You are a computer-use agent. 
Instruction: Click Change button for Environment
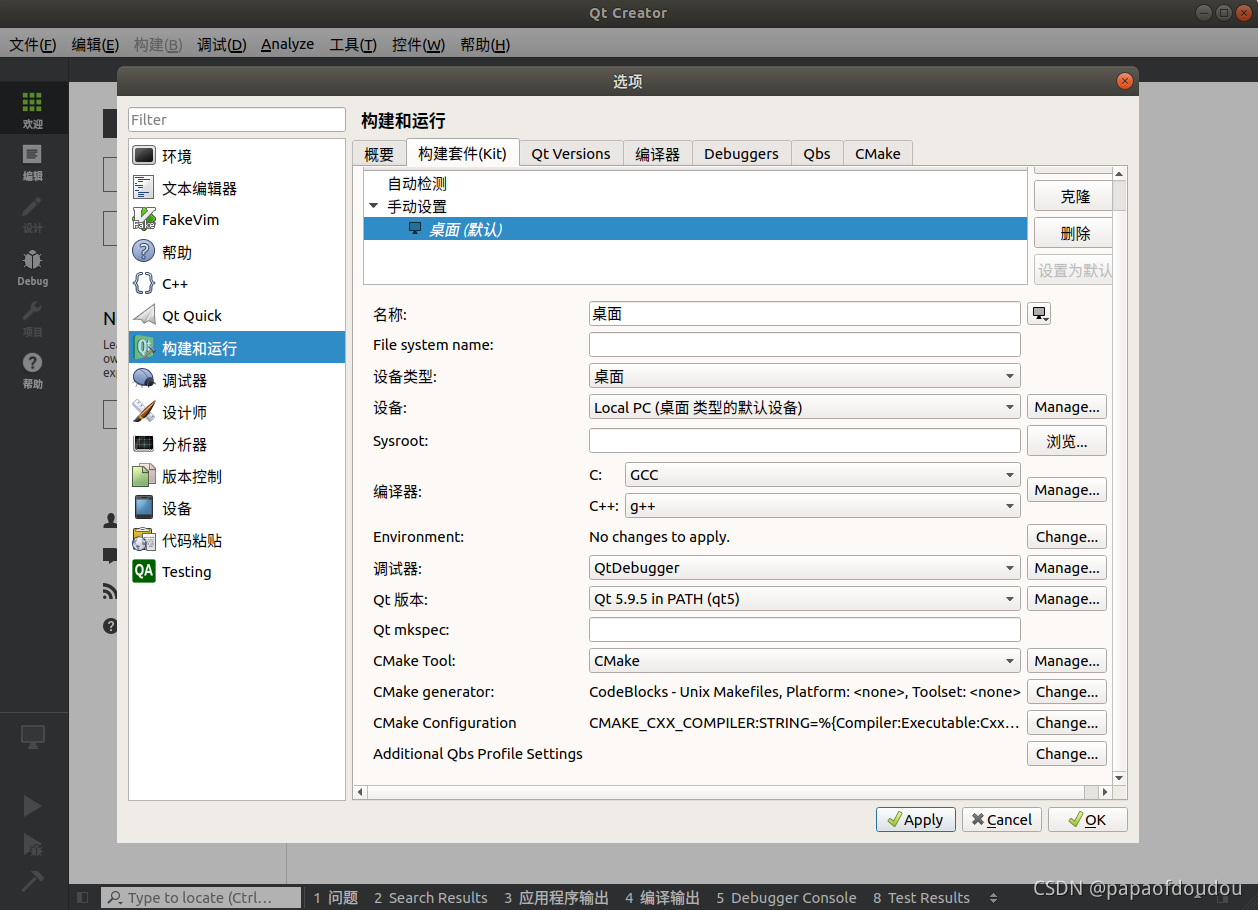tap(1067, 537)
